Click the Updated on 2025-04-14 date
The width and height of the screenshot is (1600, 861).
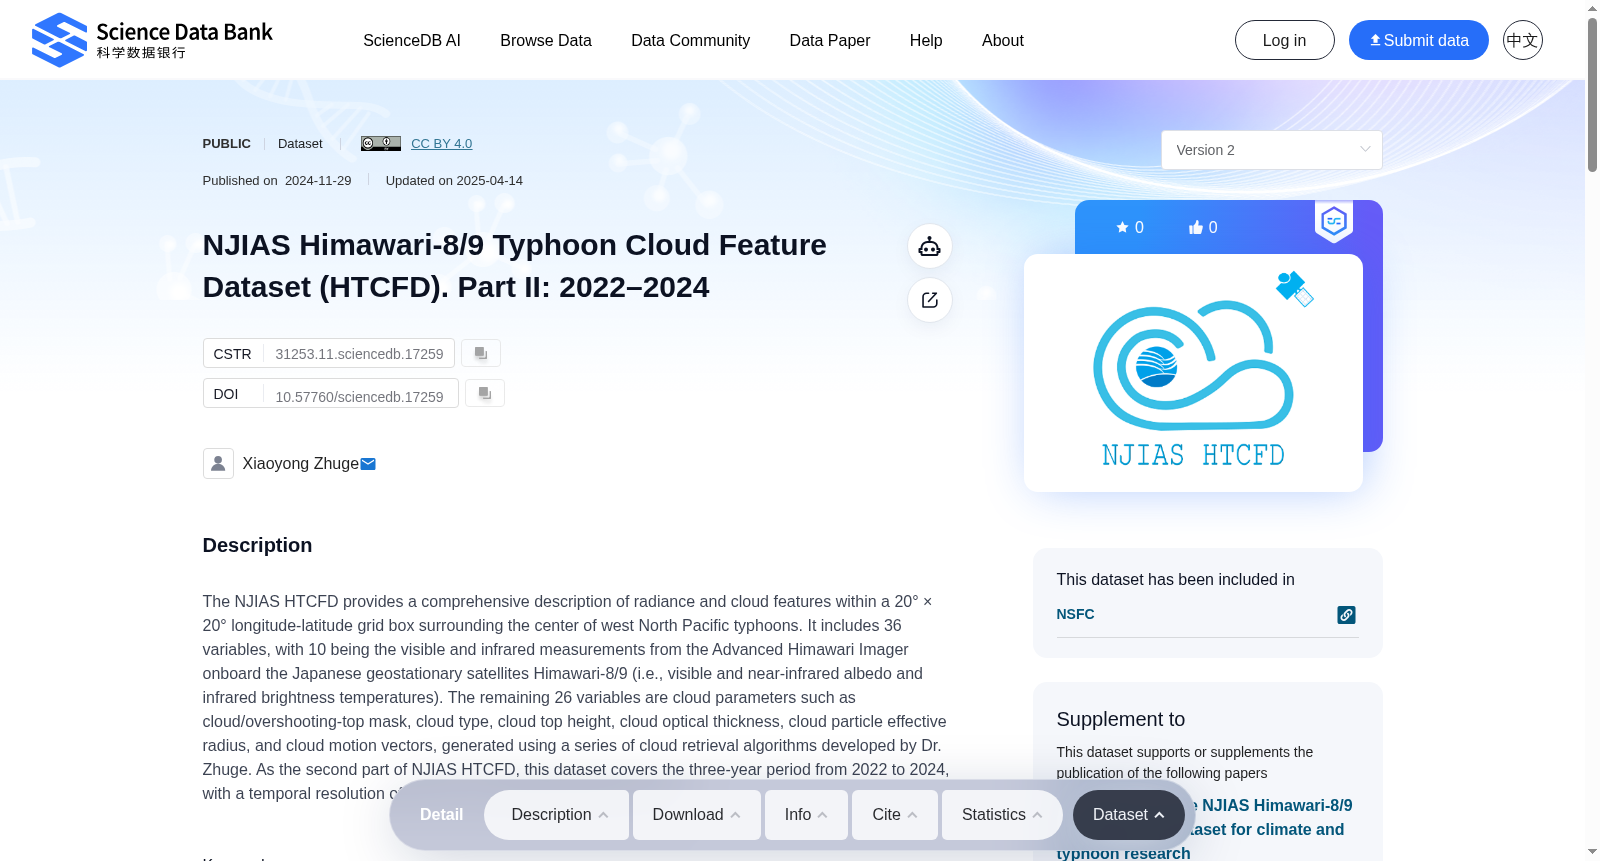click(x=454, y=181)
